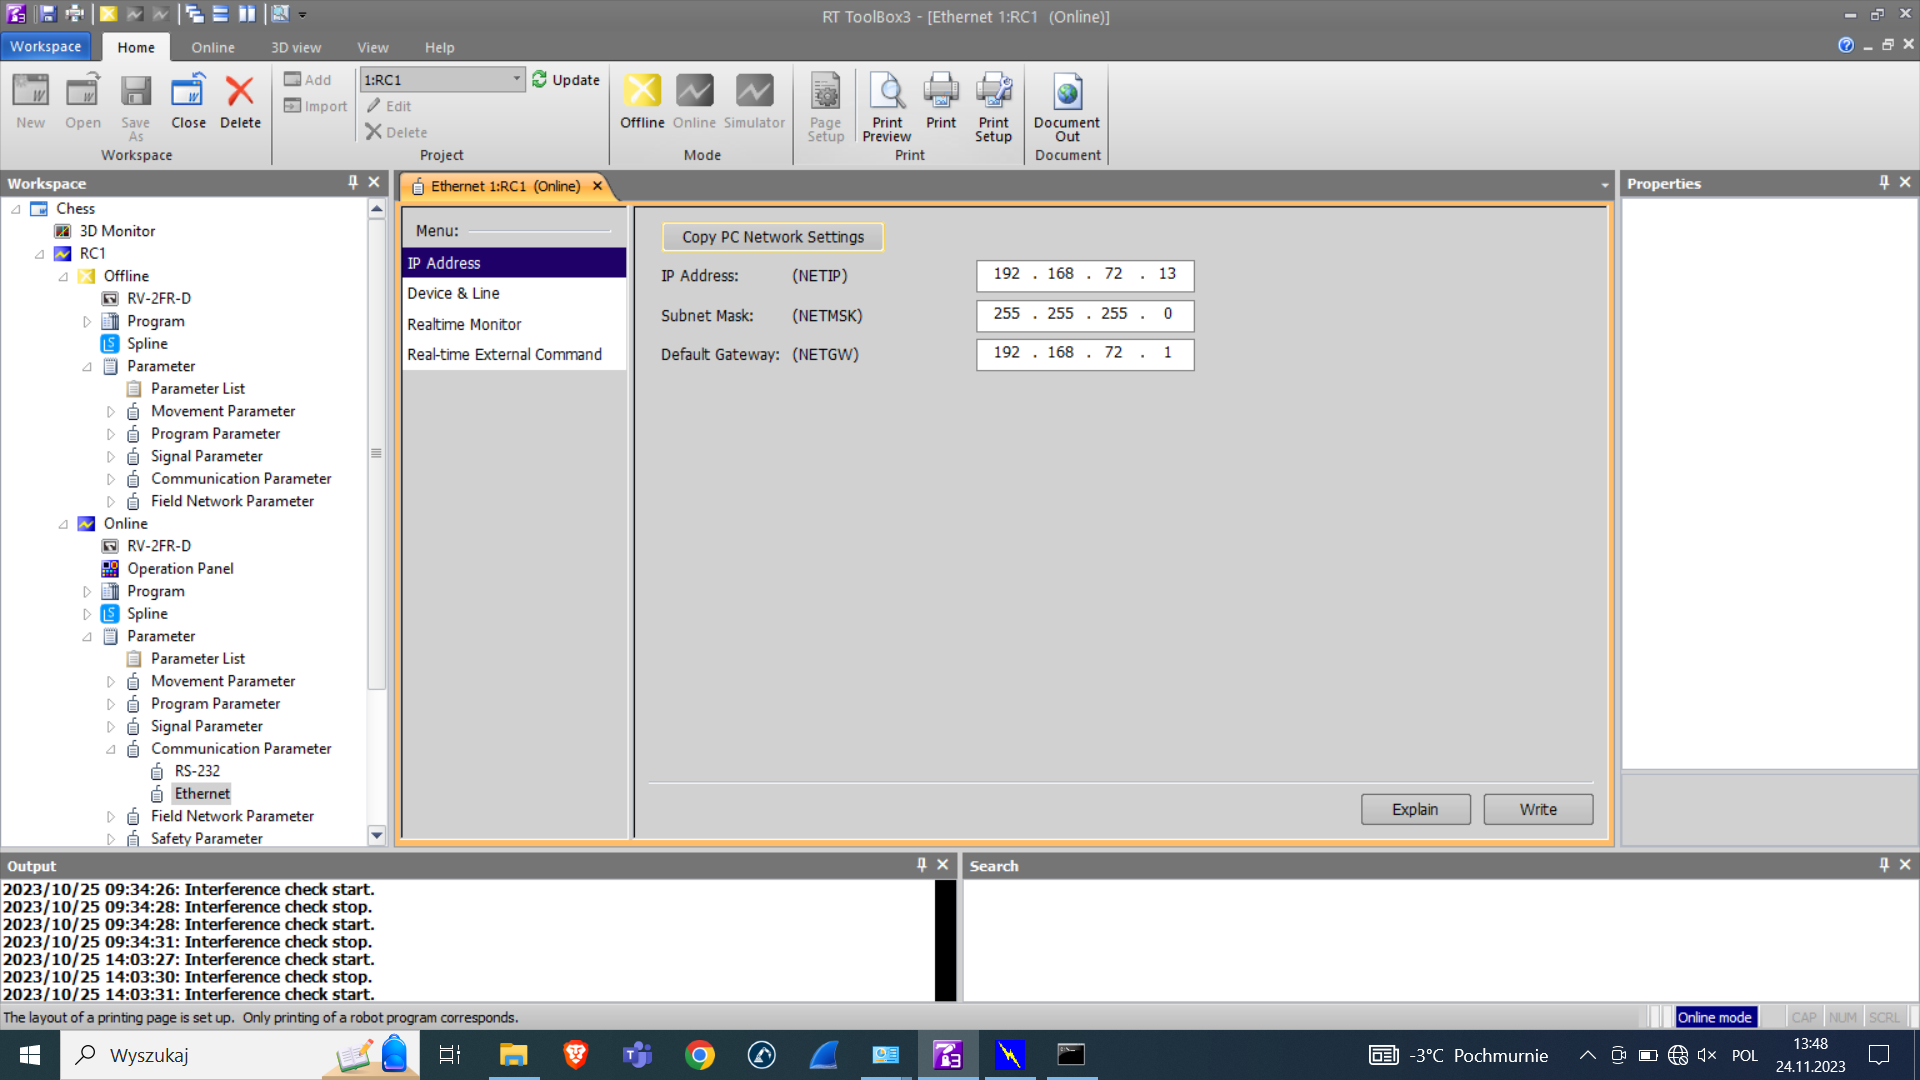Click the Write button

tap(1537, 809)
